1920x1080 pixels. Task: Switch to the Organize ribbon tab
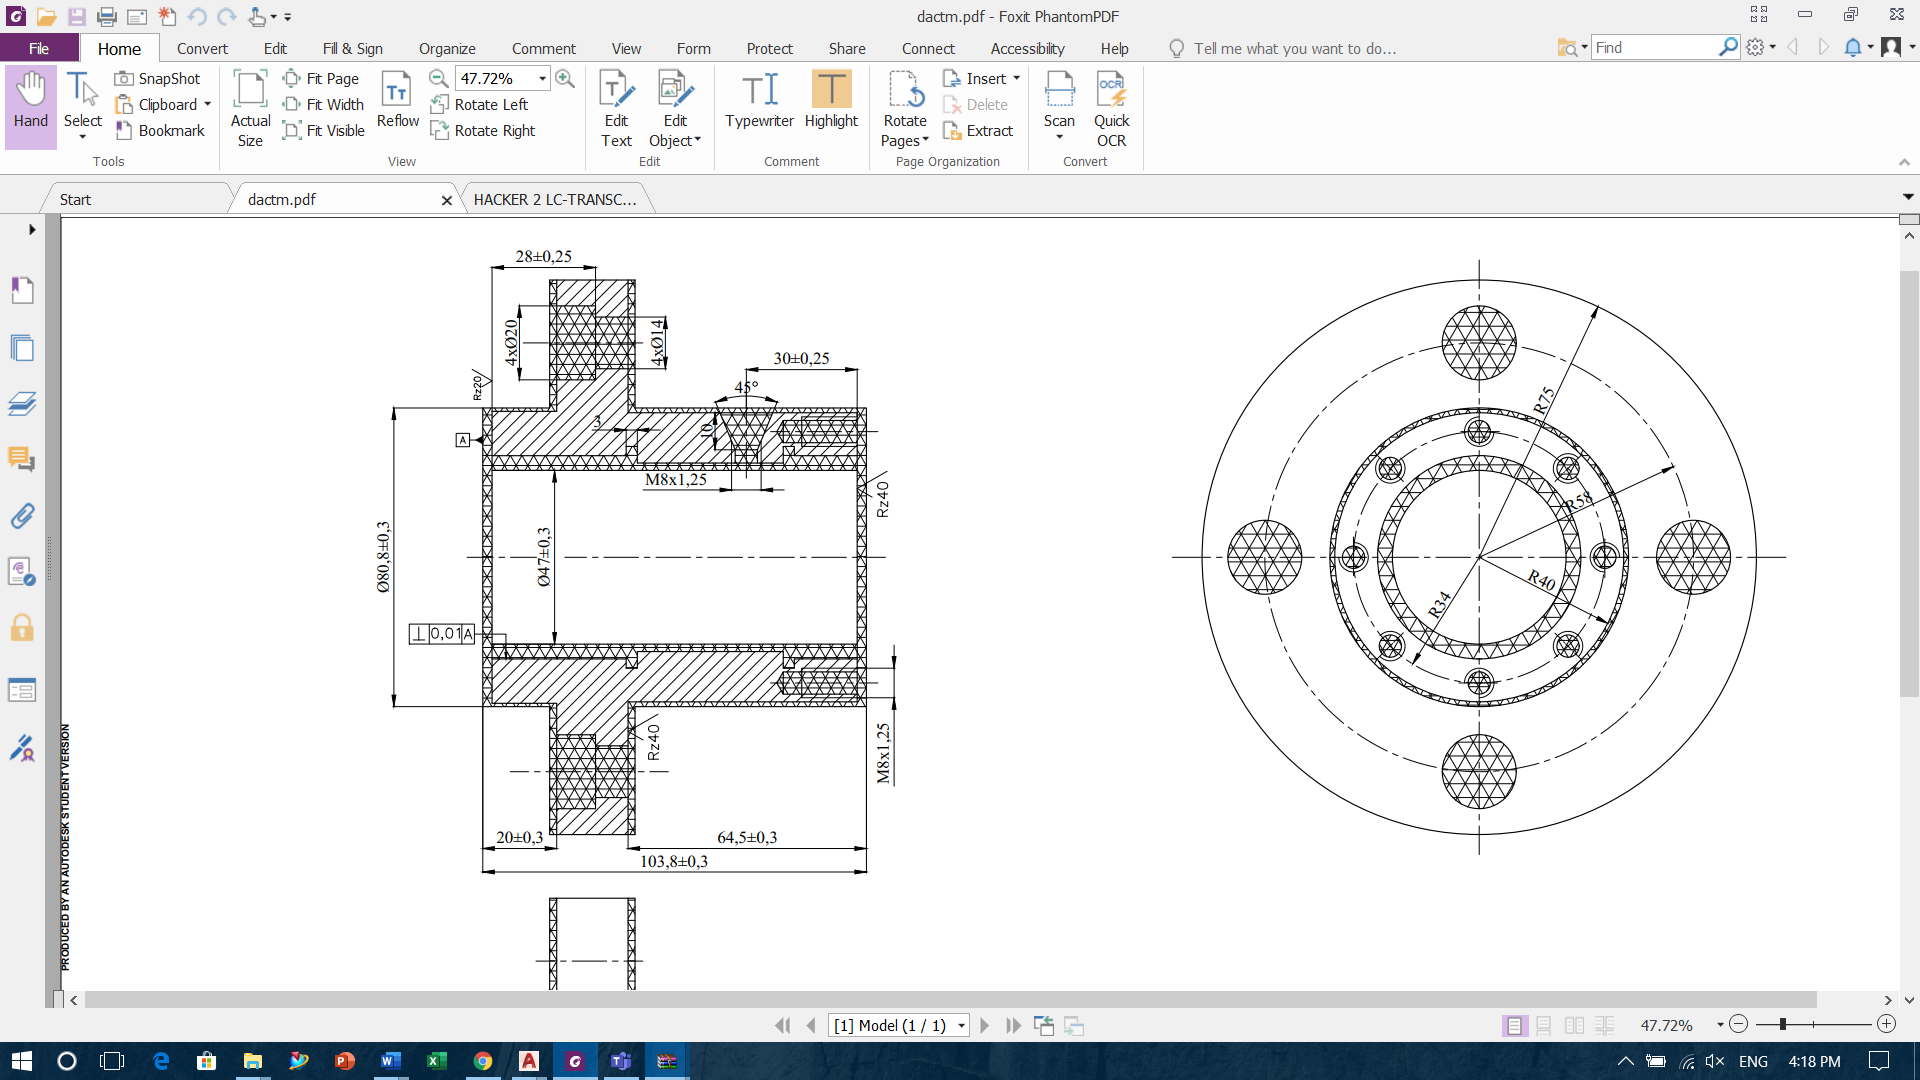[447, 48]
